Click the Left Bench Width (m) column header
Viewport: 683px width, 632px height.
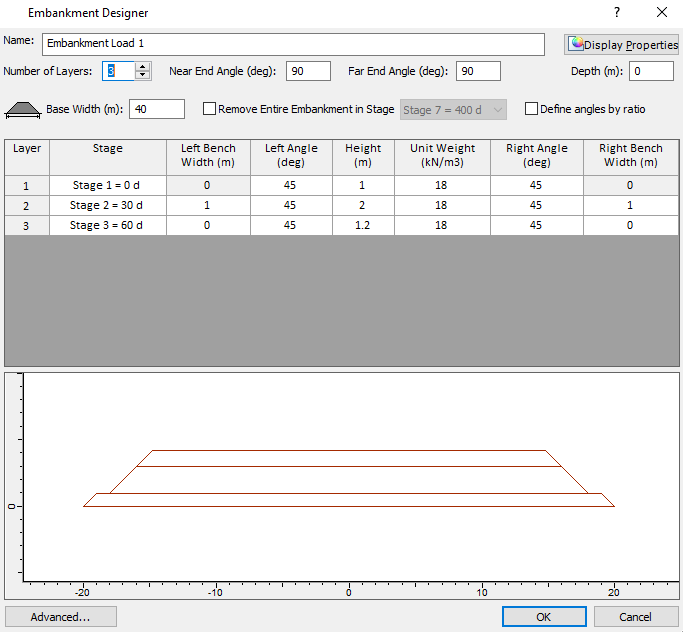click(208, 157)
